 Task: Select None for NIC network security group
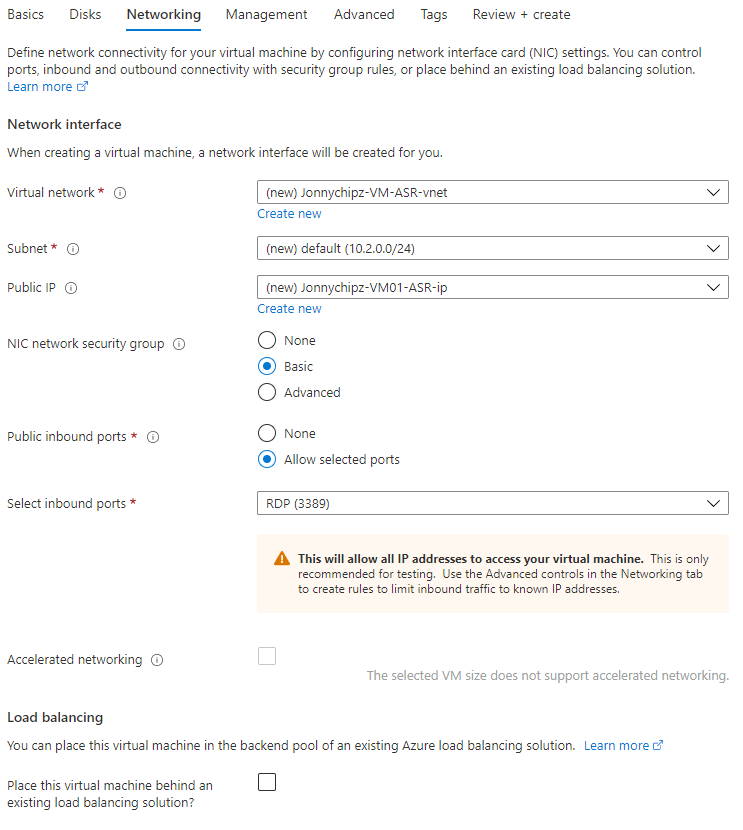267,341
